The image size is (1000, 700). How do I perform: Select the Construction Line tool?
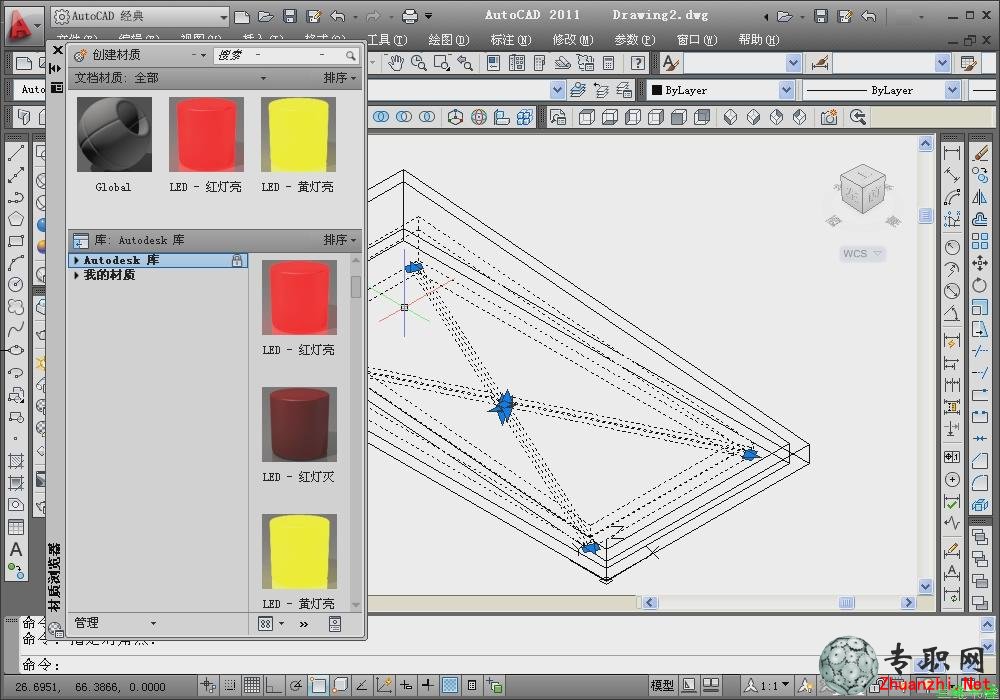(x=16, y=175)
